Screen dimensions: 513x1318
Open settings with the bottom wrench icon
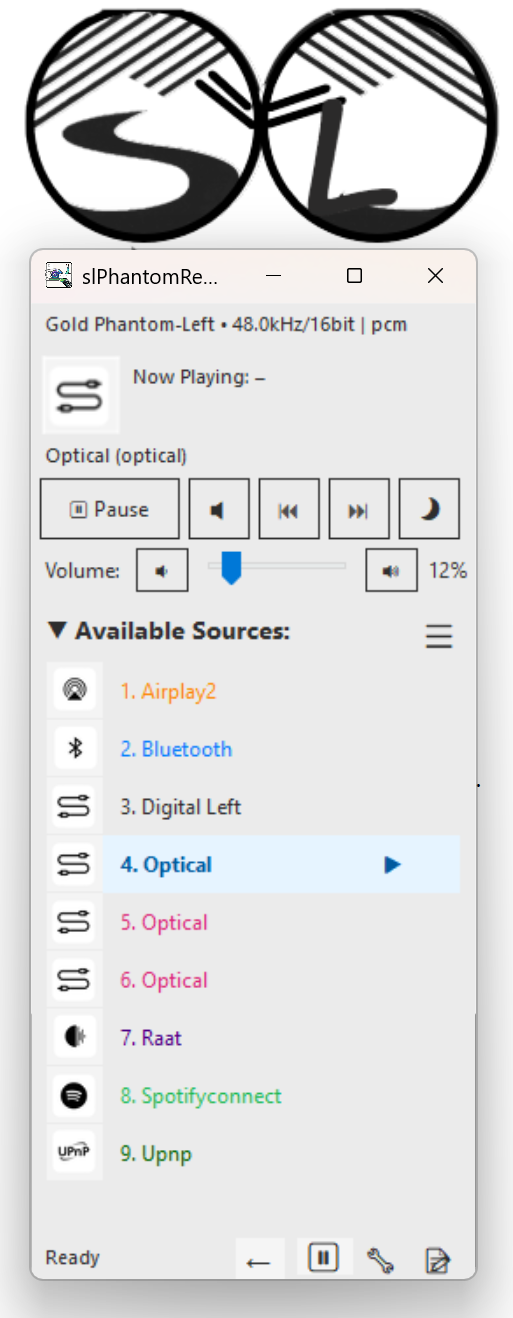pos(380,1260)
